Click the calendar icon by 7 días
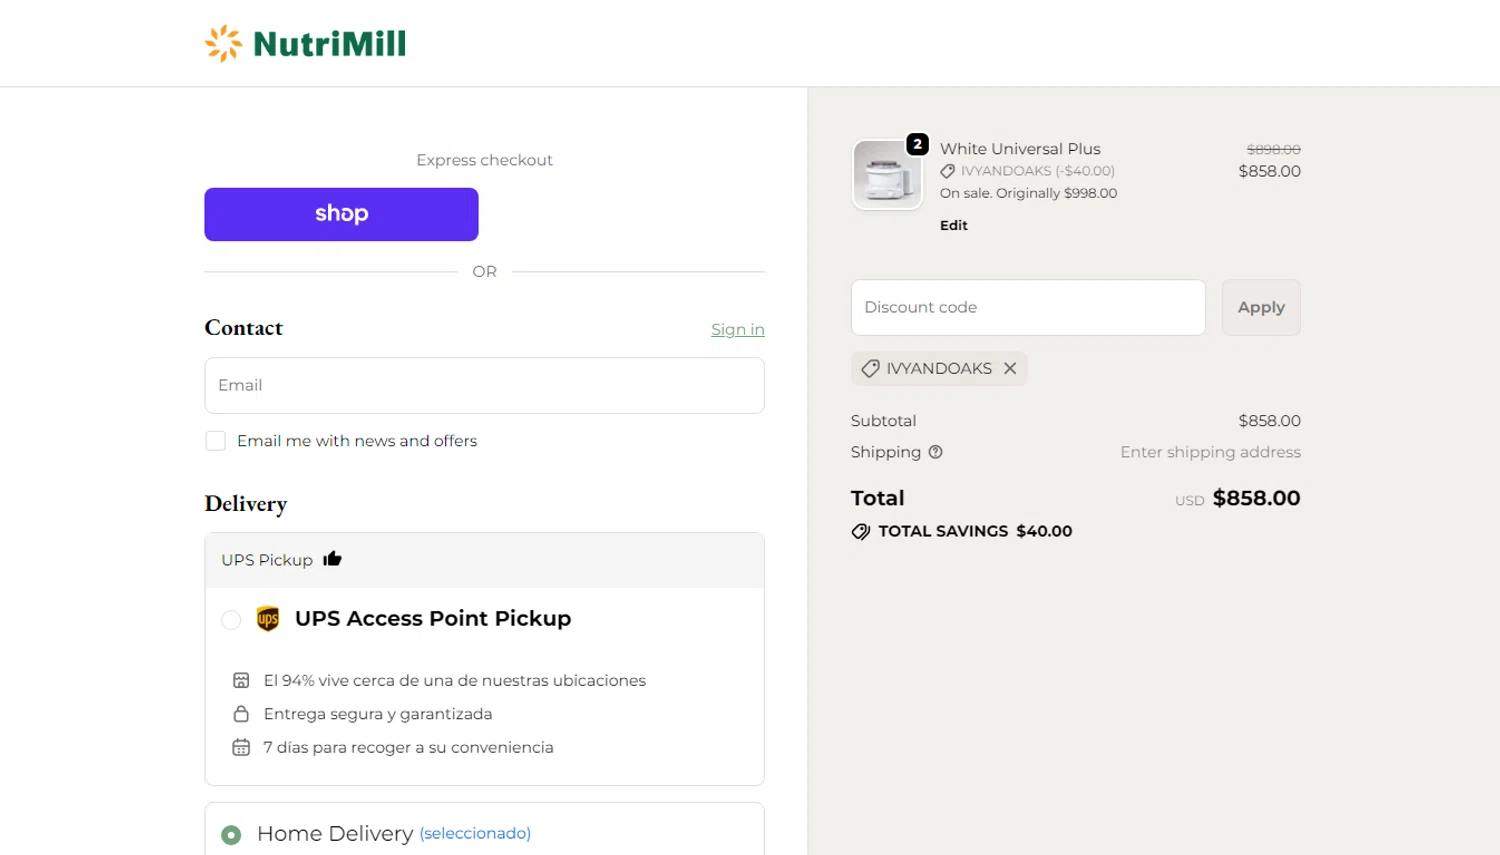The image size is (1500, 855). (241, 748)
